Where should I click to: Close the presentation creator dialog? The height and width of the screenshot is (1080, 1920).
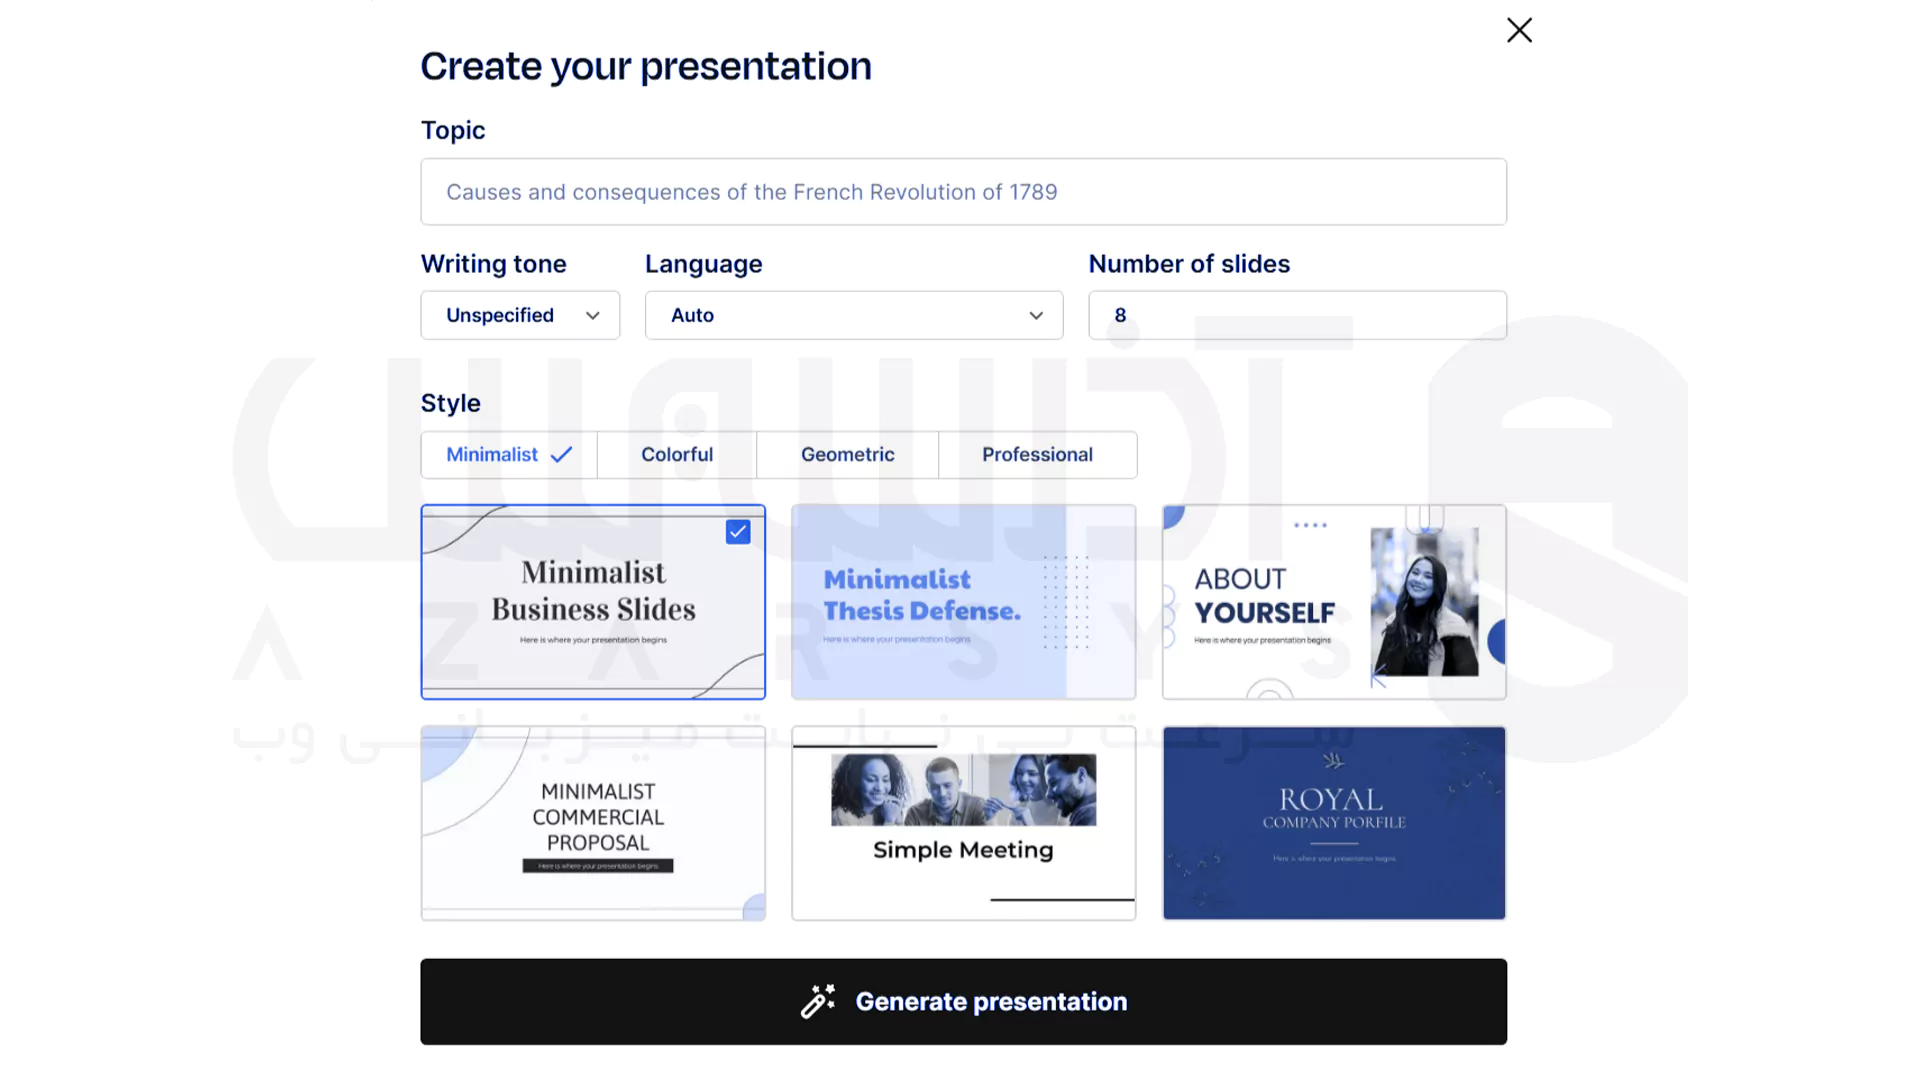point(1519,29)
